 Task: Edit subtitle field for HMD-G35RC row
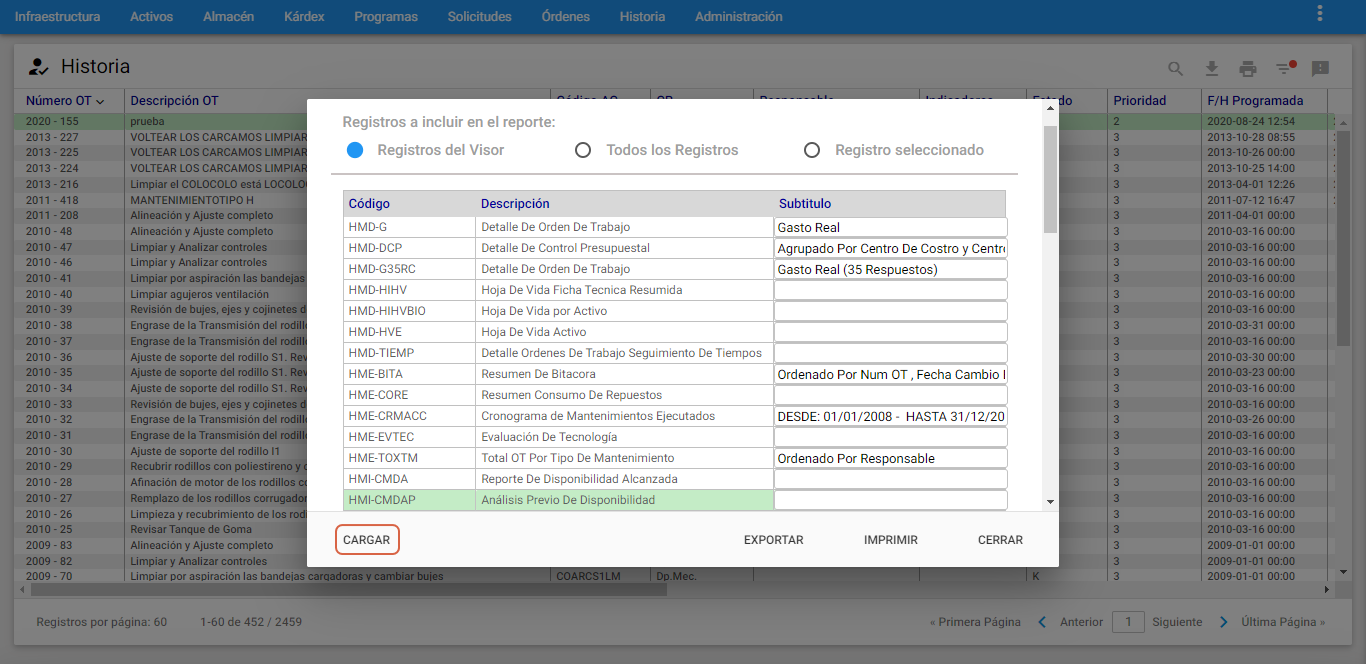[x=890, y=269]
